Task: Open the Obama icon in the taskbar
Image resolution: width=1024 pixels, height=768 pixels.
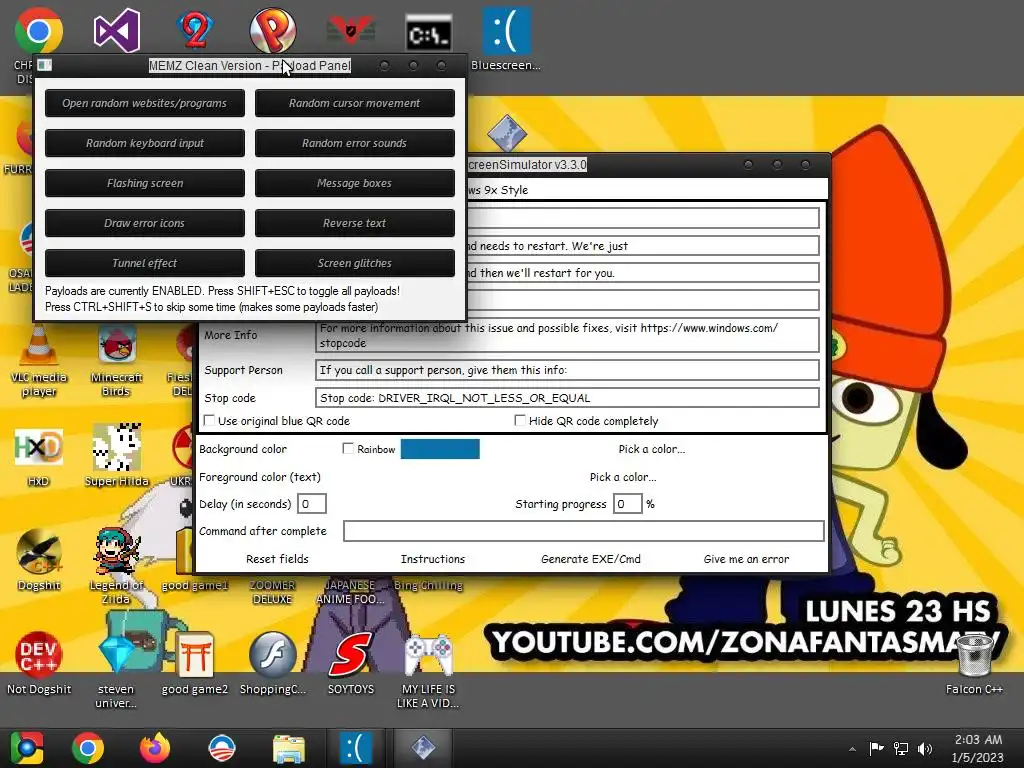Action: click(221, 748)
